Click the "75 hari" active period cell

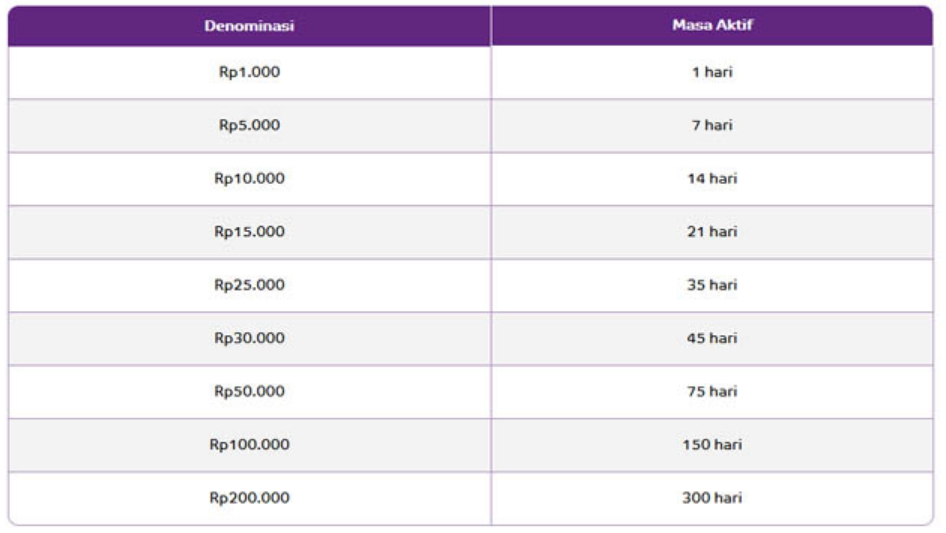712,391
